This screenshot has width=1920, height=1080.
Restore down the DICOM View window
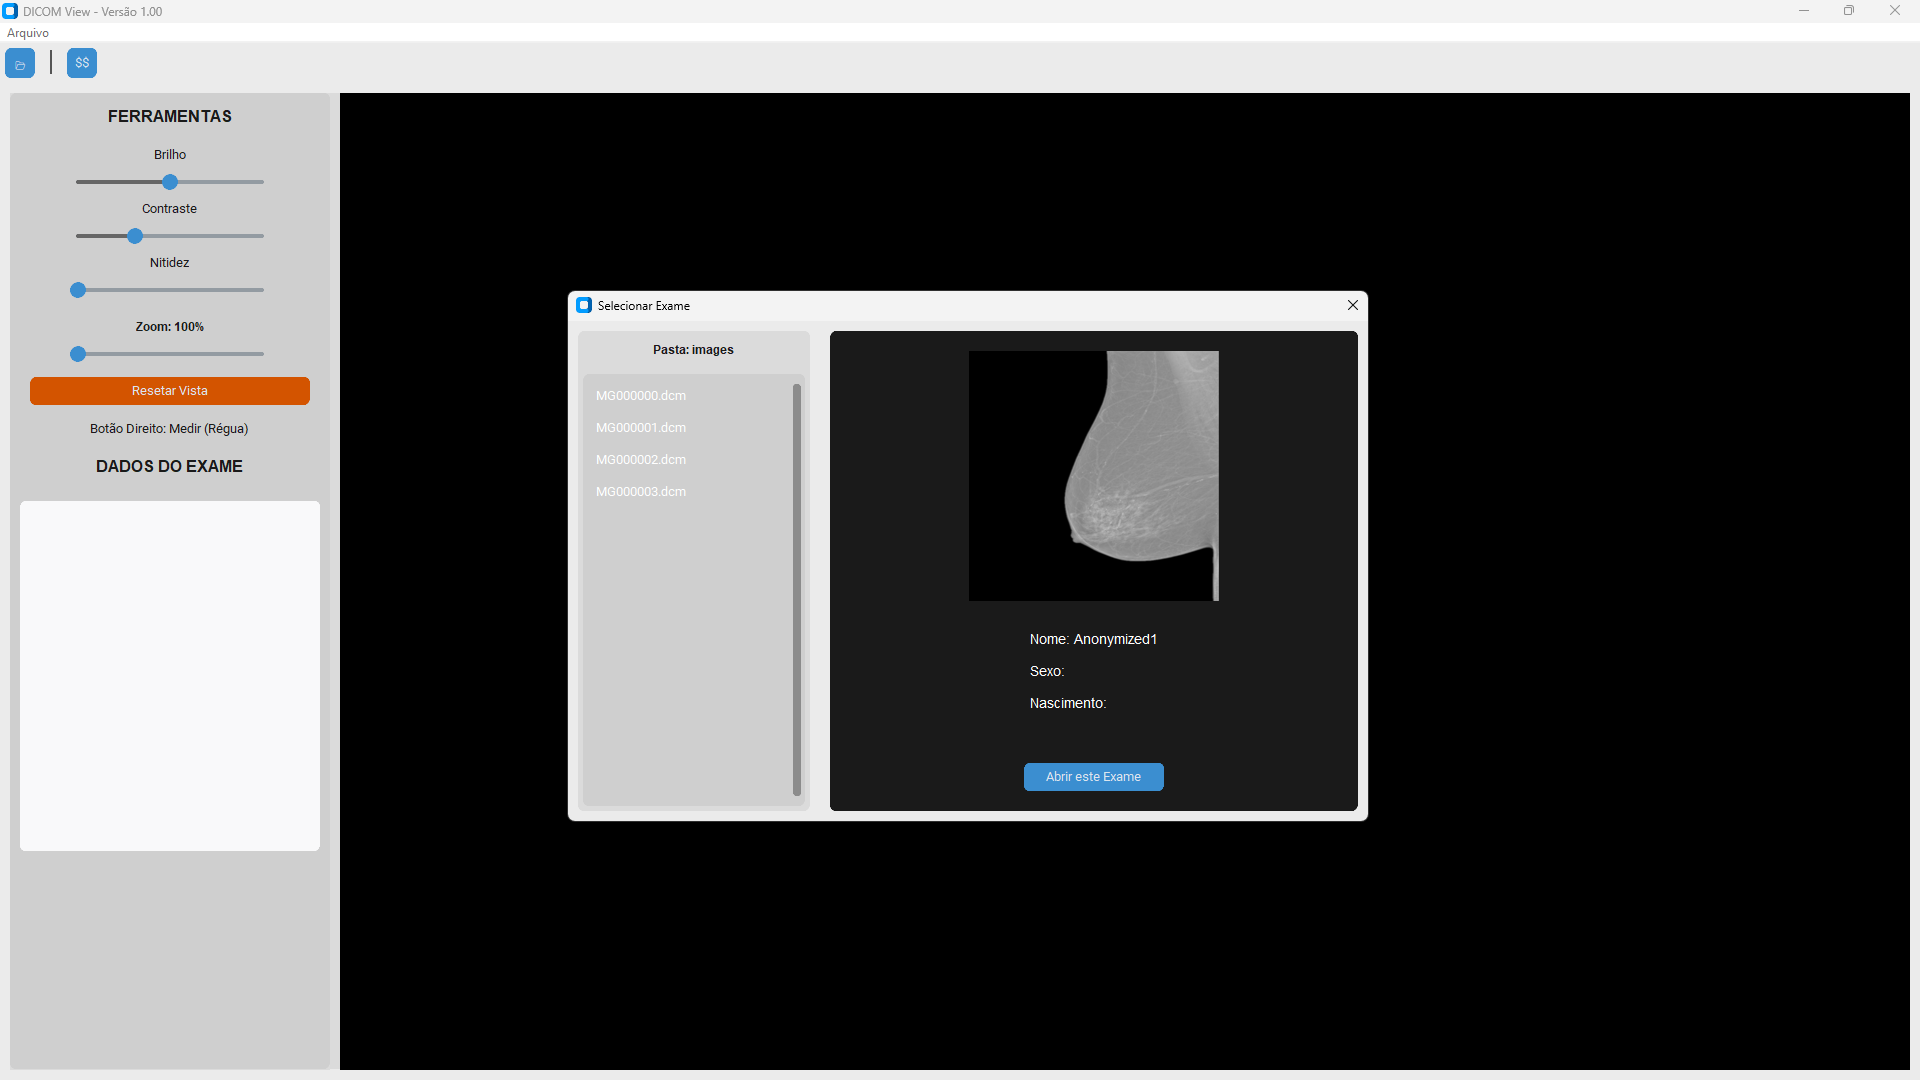coord(1849,11)
